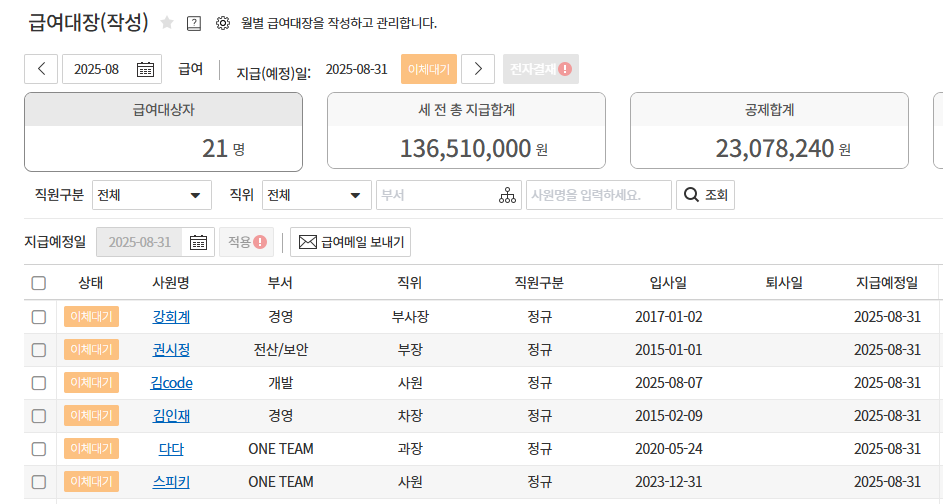Expand the 직위 dropdown
Viewport: 943px width, 504px height.
coord(315,195)
